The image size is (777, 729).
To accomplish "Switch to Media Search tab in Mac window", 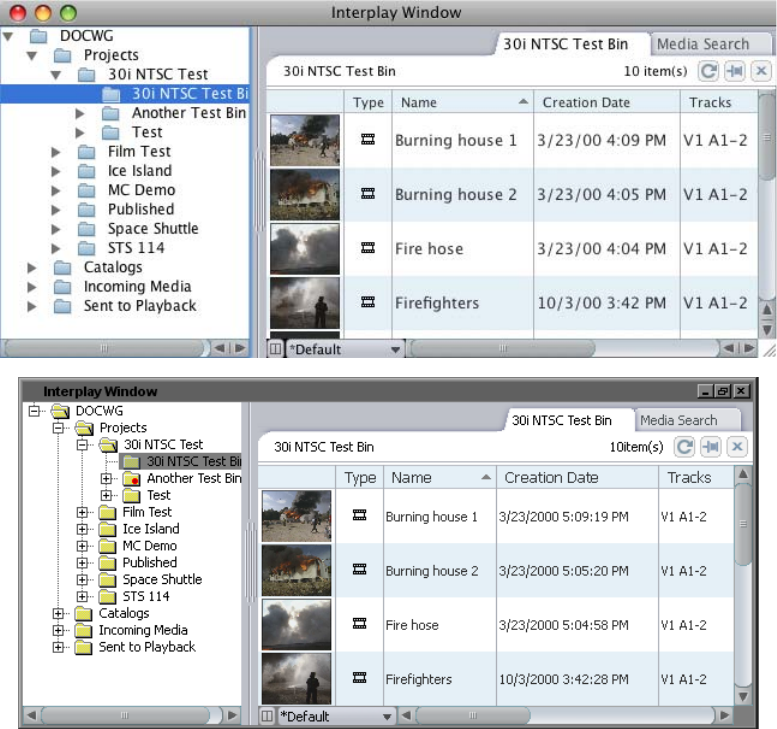I will click(x=711, y=44).
